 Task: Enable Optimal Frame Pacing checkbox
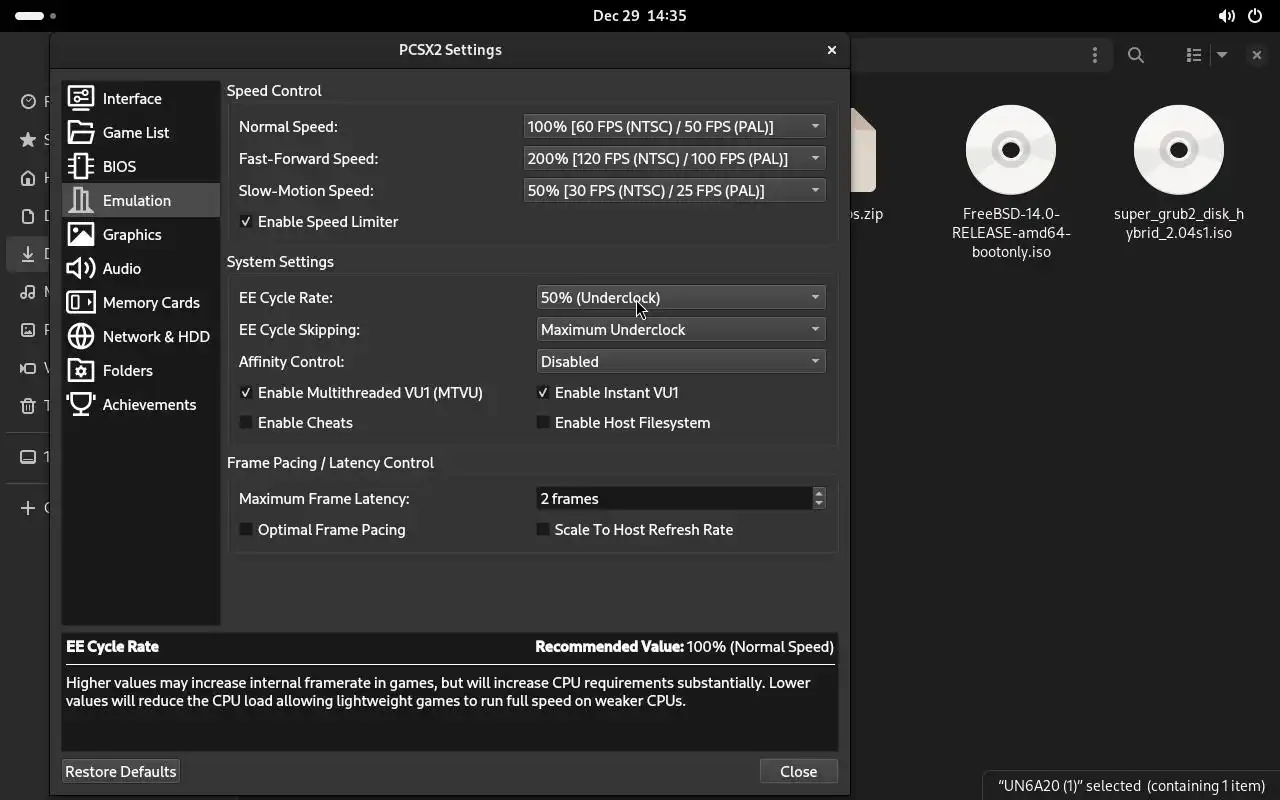pyautogui.click(x=246, y=530)
